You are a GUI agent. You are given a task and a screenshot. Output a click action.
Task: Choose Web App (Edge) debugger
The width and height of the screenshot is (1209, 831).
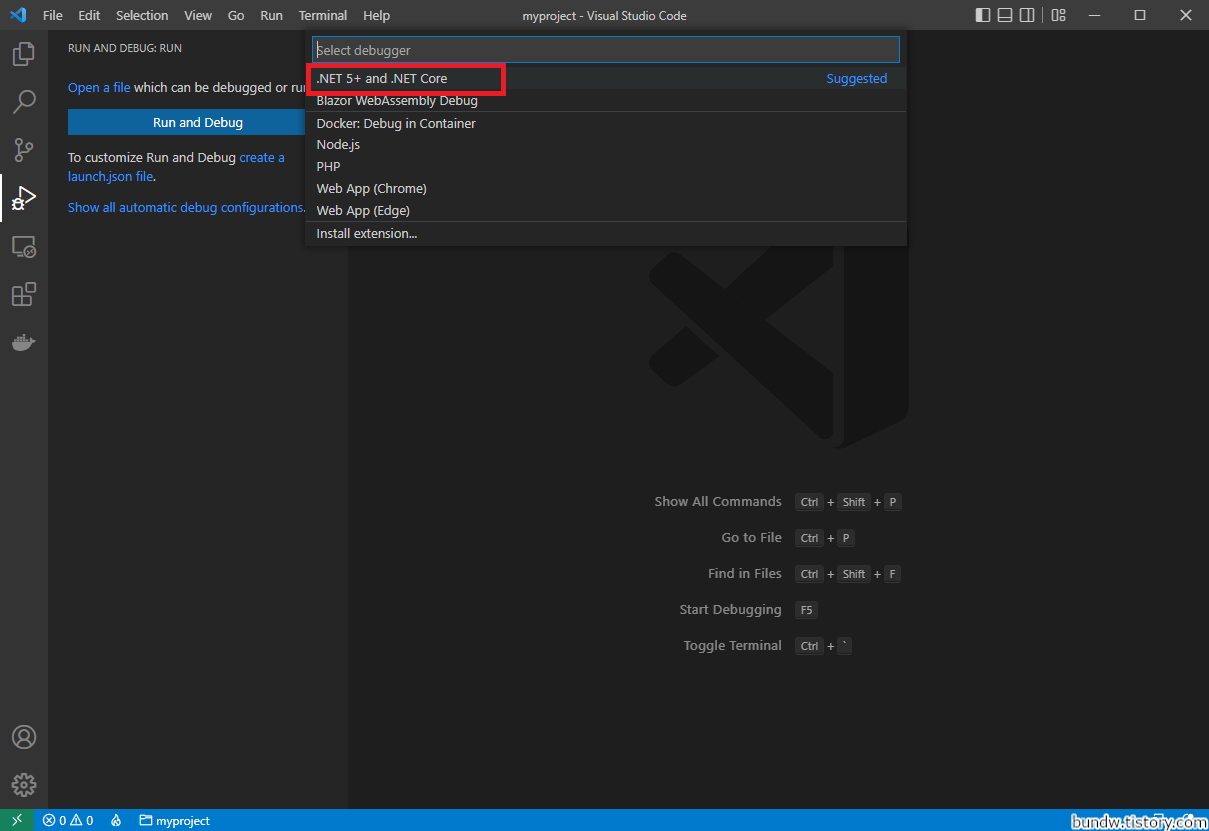pos(606,210)
